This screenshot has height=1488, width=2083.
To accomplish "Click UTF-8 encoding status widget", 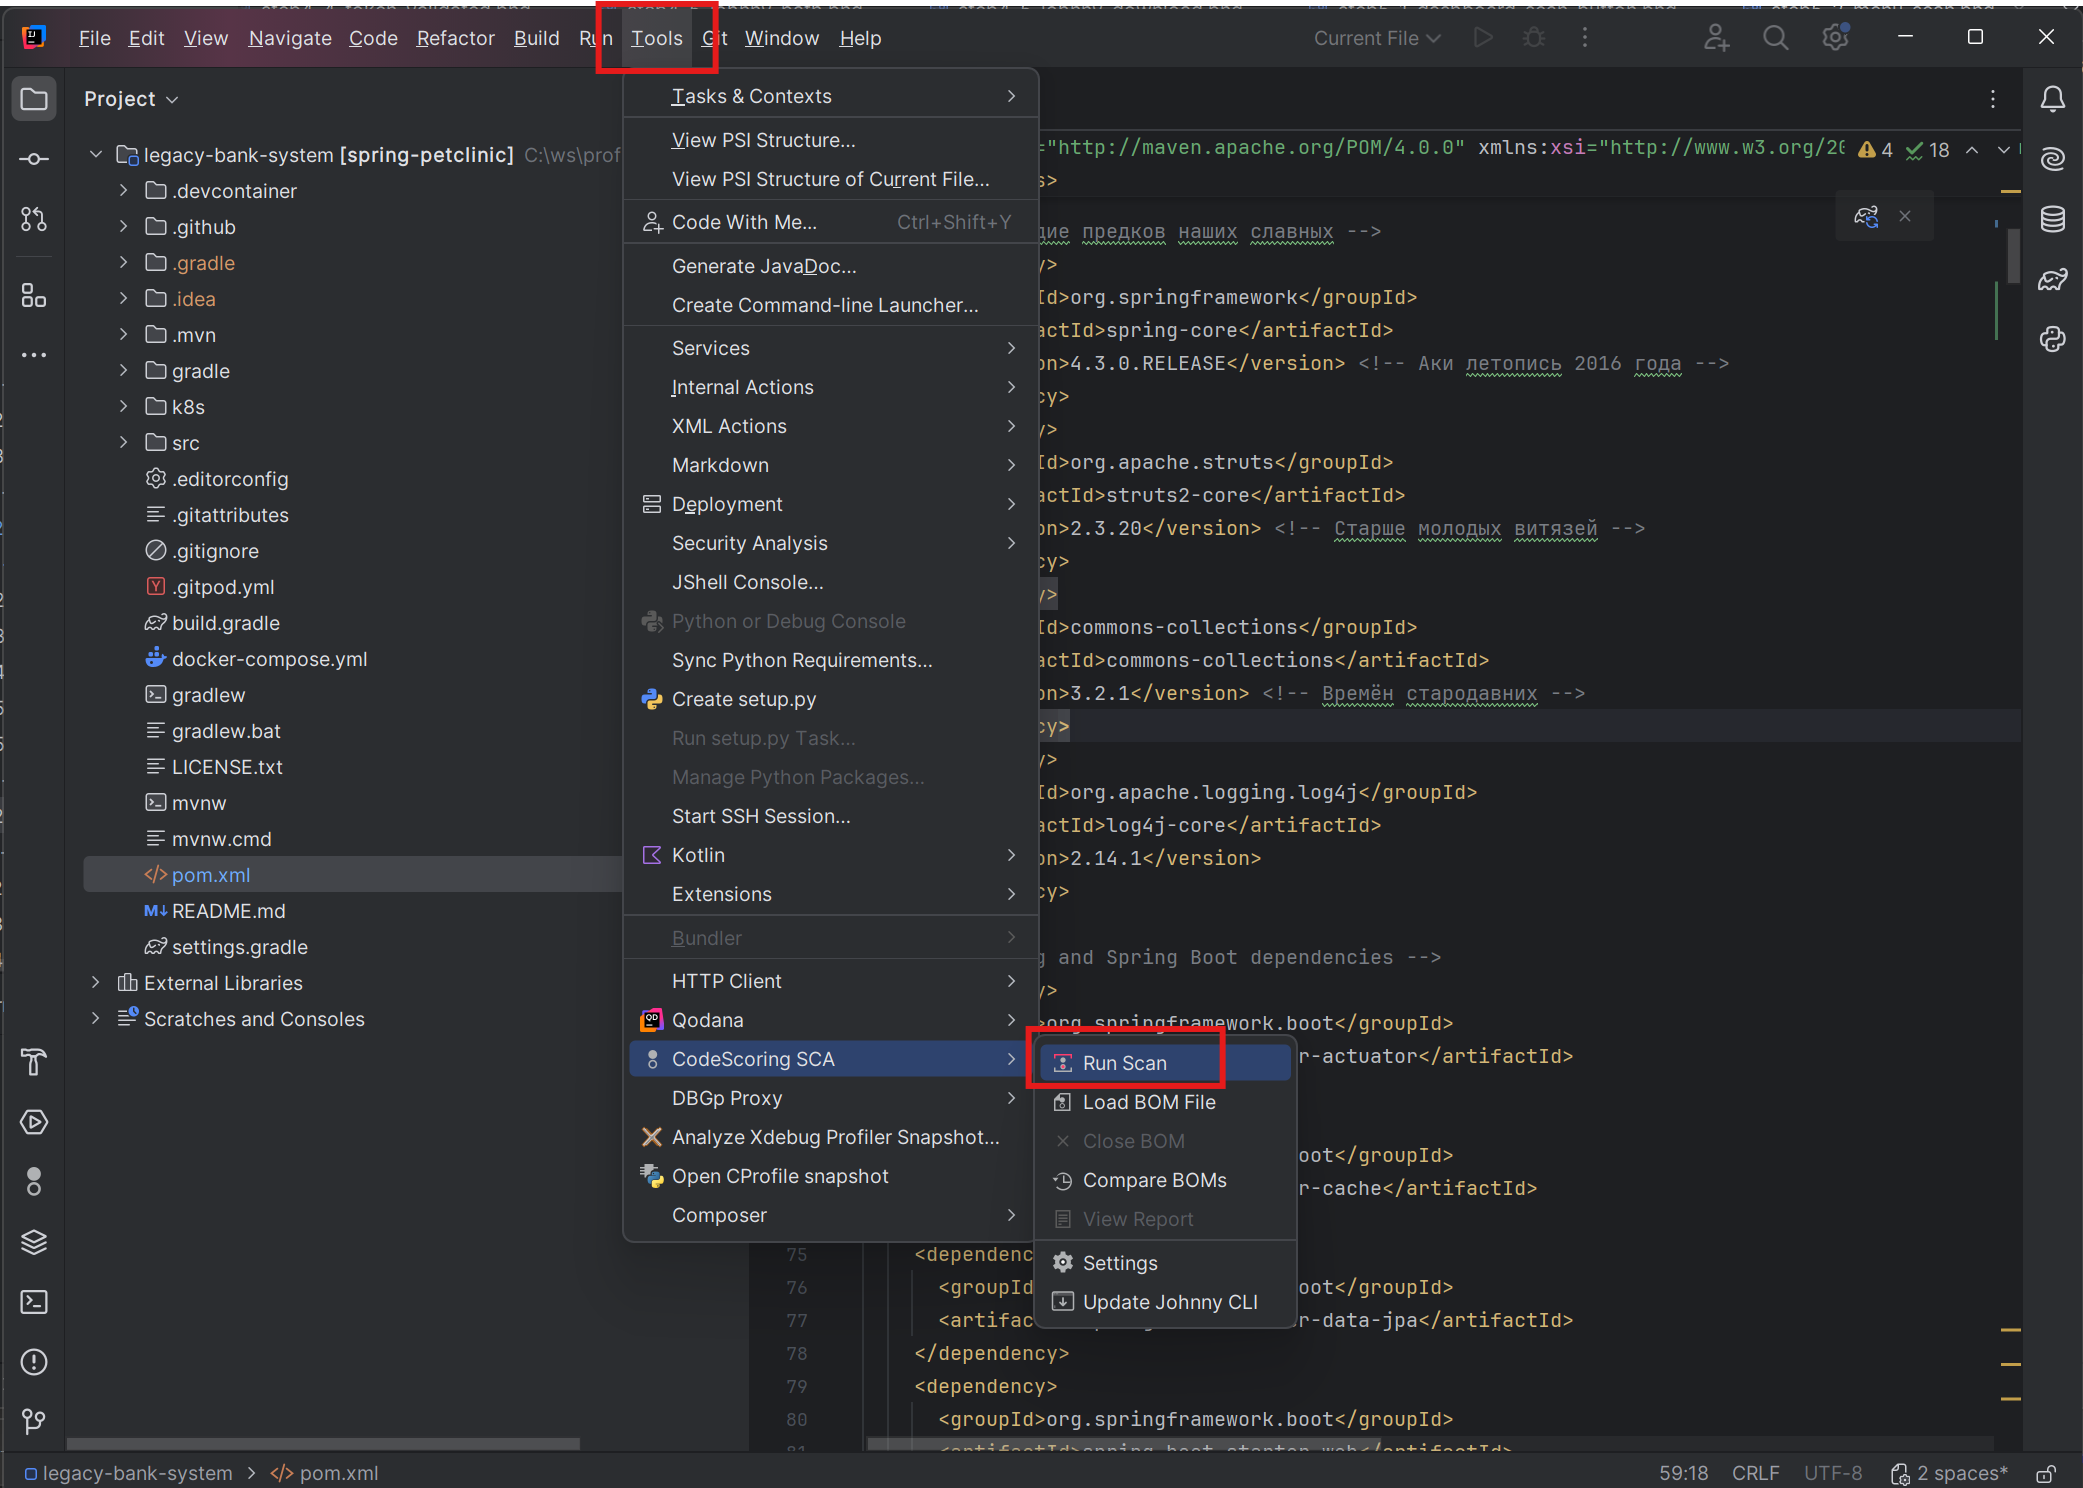I will click(x=1833, y=1473).
